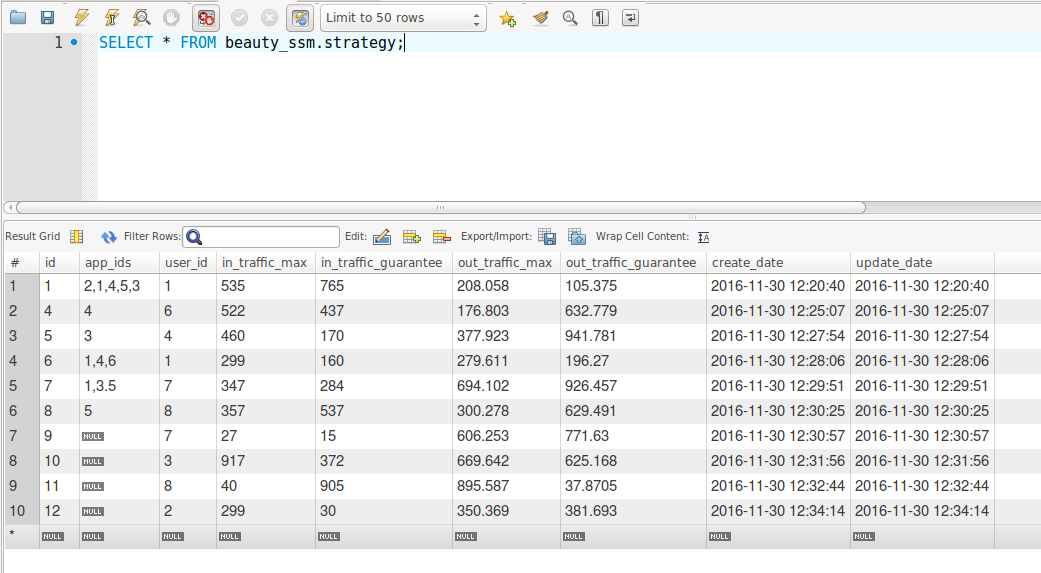The width and height of the screenshot is (1041, 573).
Task: Select the breakpoint dot beside line 1
Action: [x=74, y=42]
